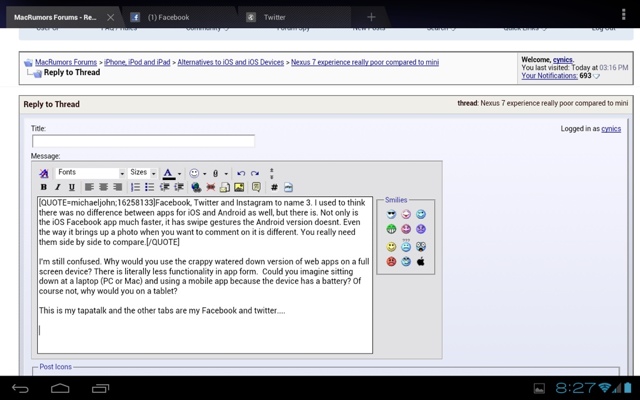Open Nexus 7 experience thread breadcrumb link
Screen dimensions: 640x400
coord(365,62)
